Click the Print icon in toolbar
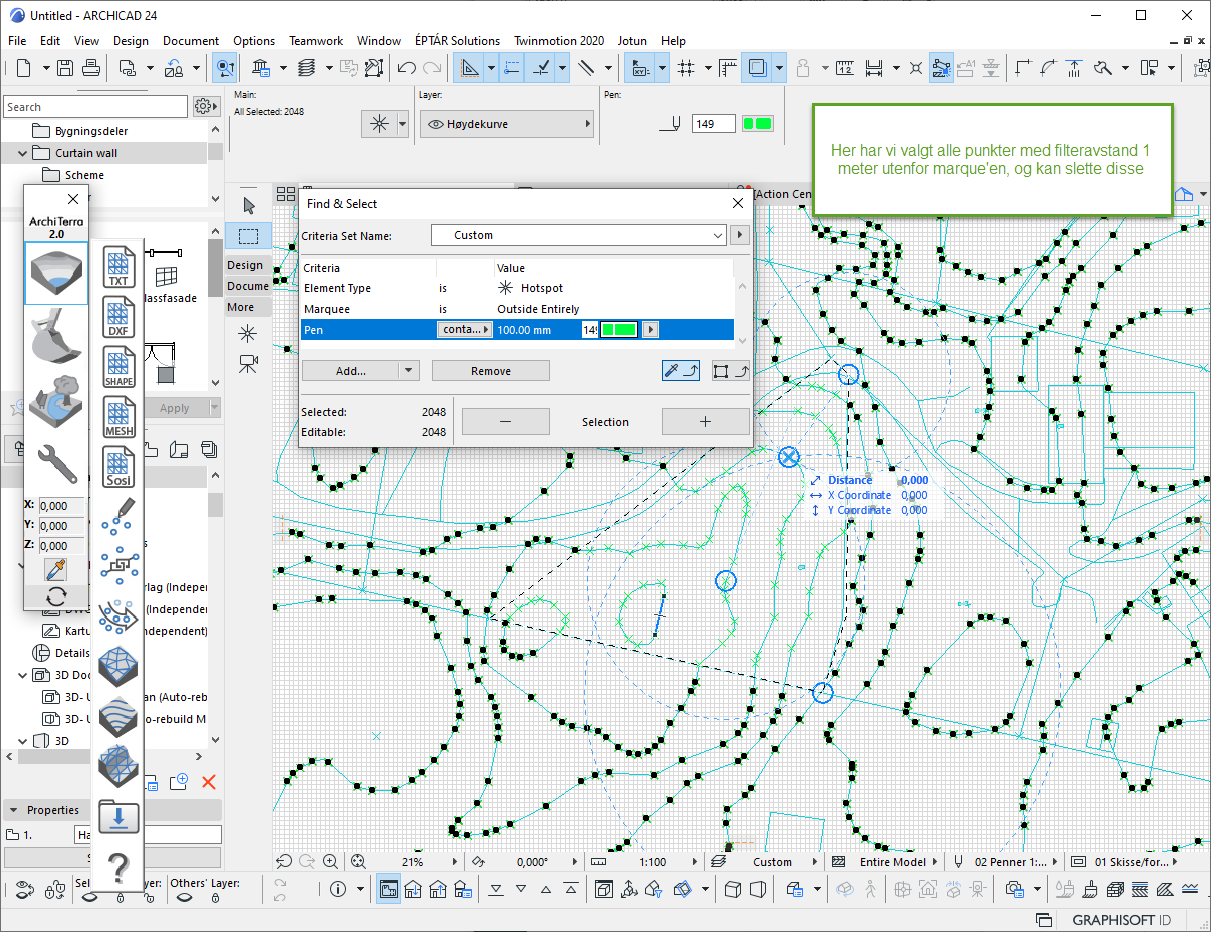The height and width of the screenshot is (932, 1211). [x=90, y=68]
